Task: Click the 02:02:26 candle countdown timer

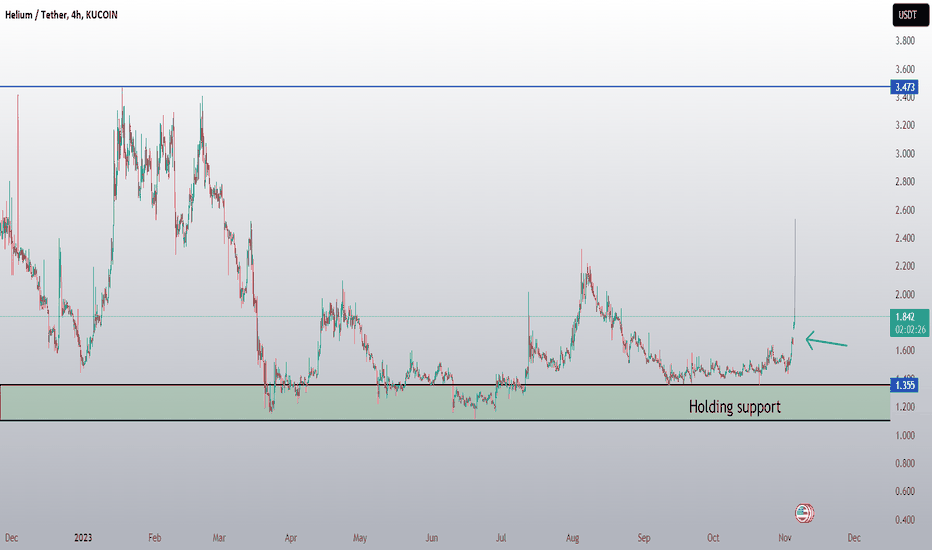Action: coord(911,330)
